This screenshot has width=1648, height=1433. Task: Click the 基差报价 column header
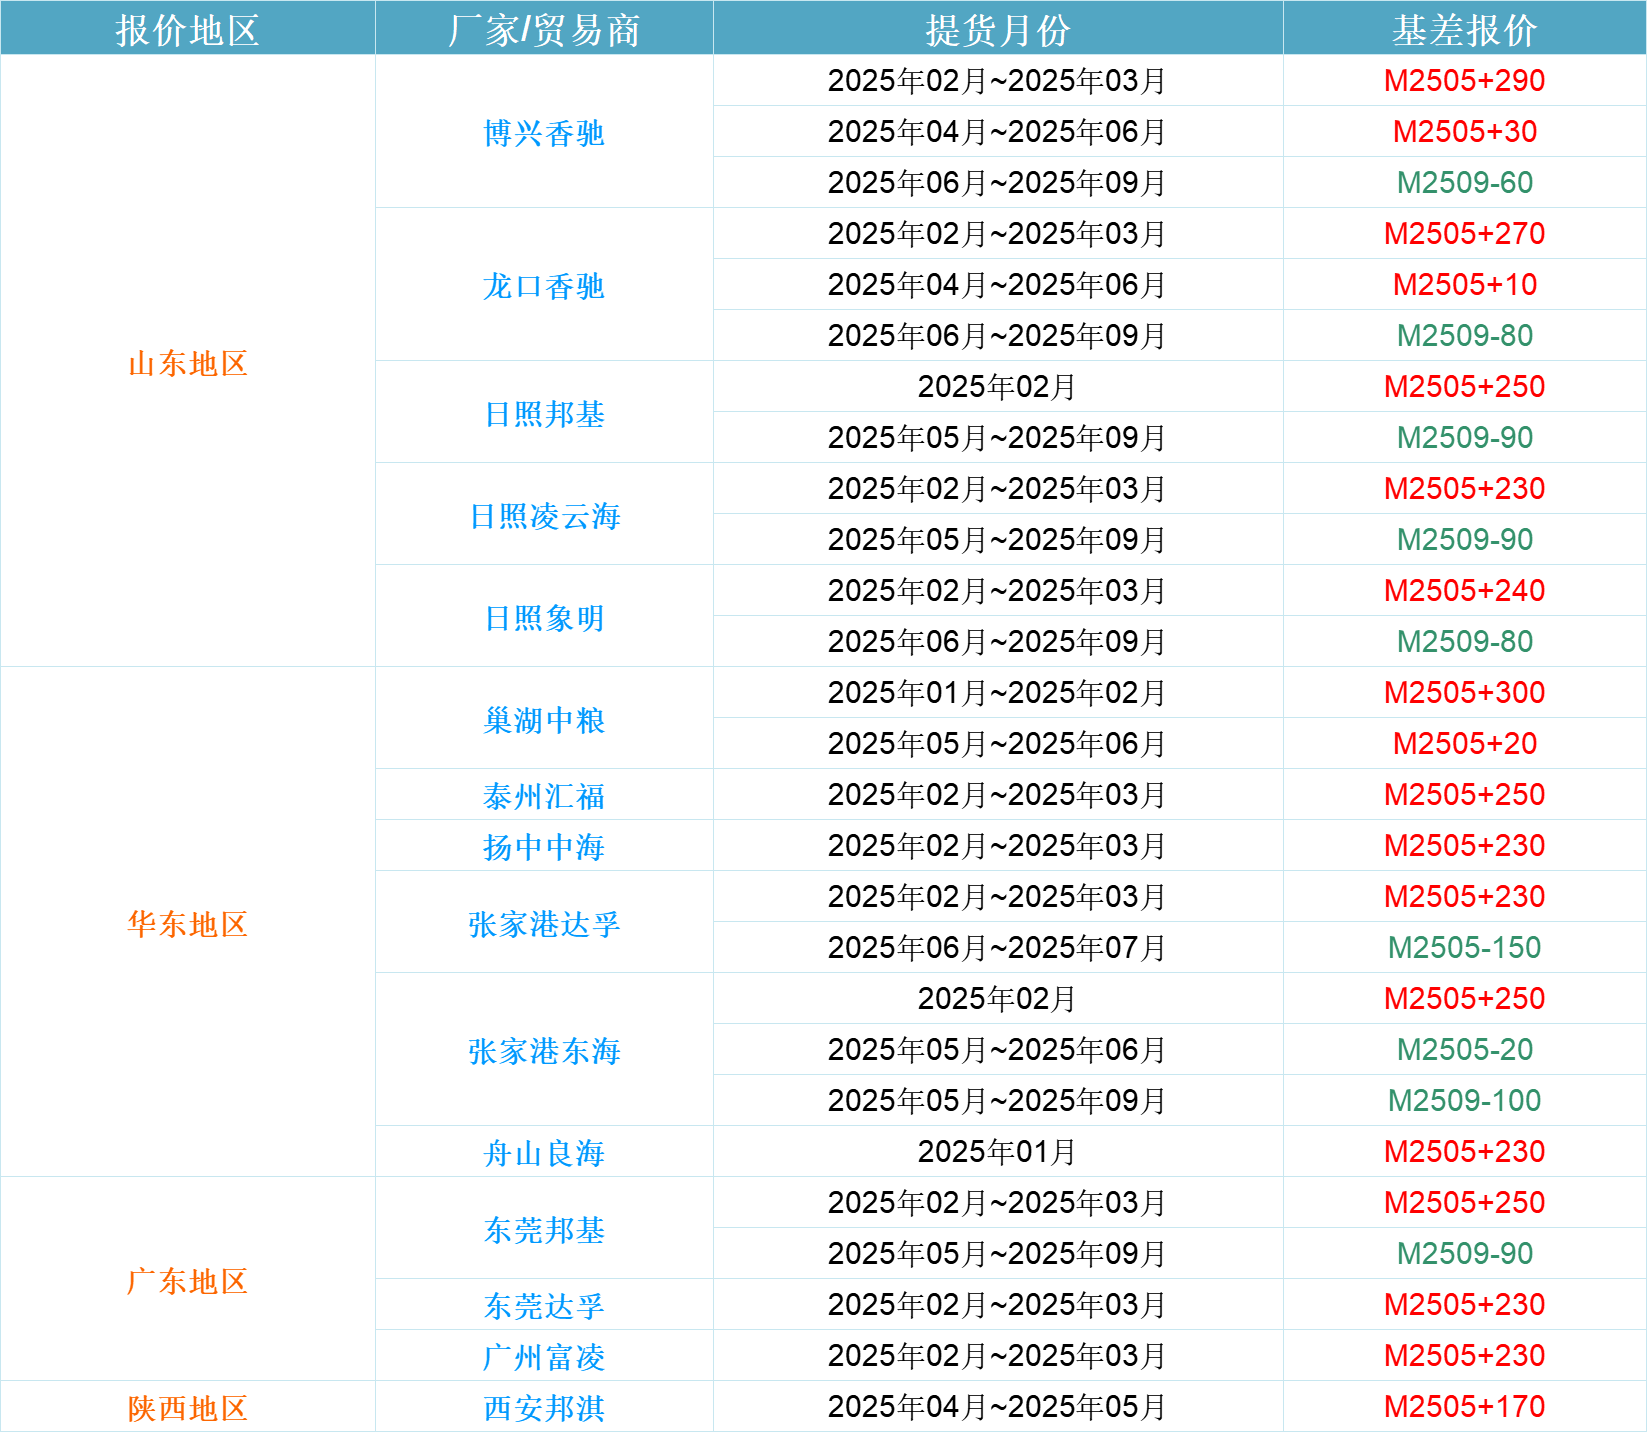1464,29
